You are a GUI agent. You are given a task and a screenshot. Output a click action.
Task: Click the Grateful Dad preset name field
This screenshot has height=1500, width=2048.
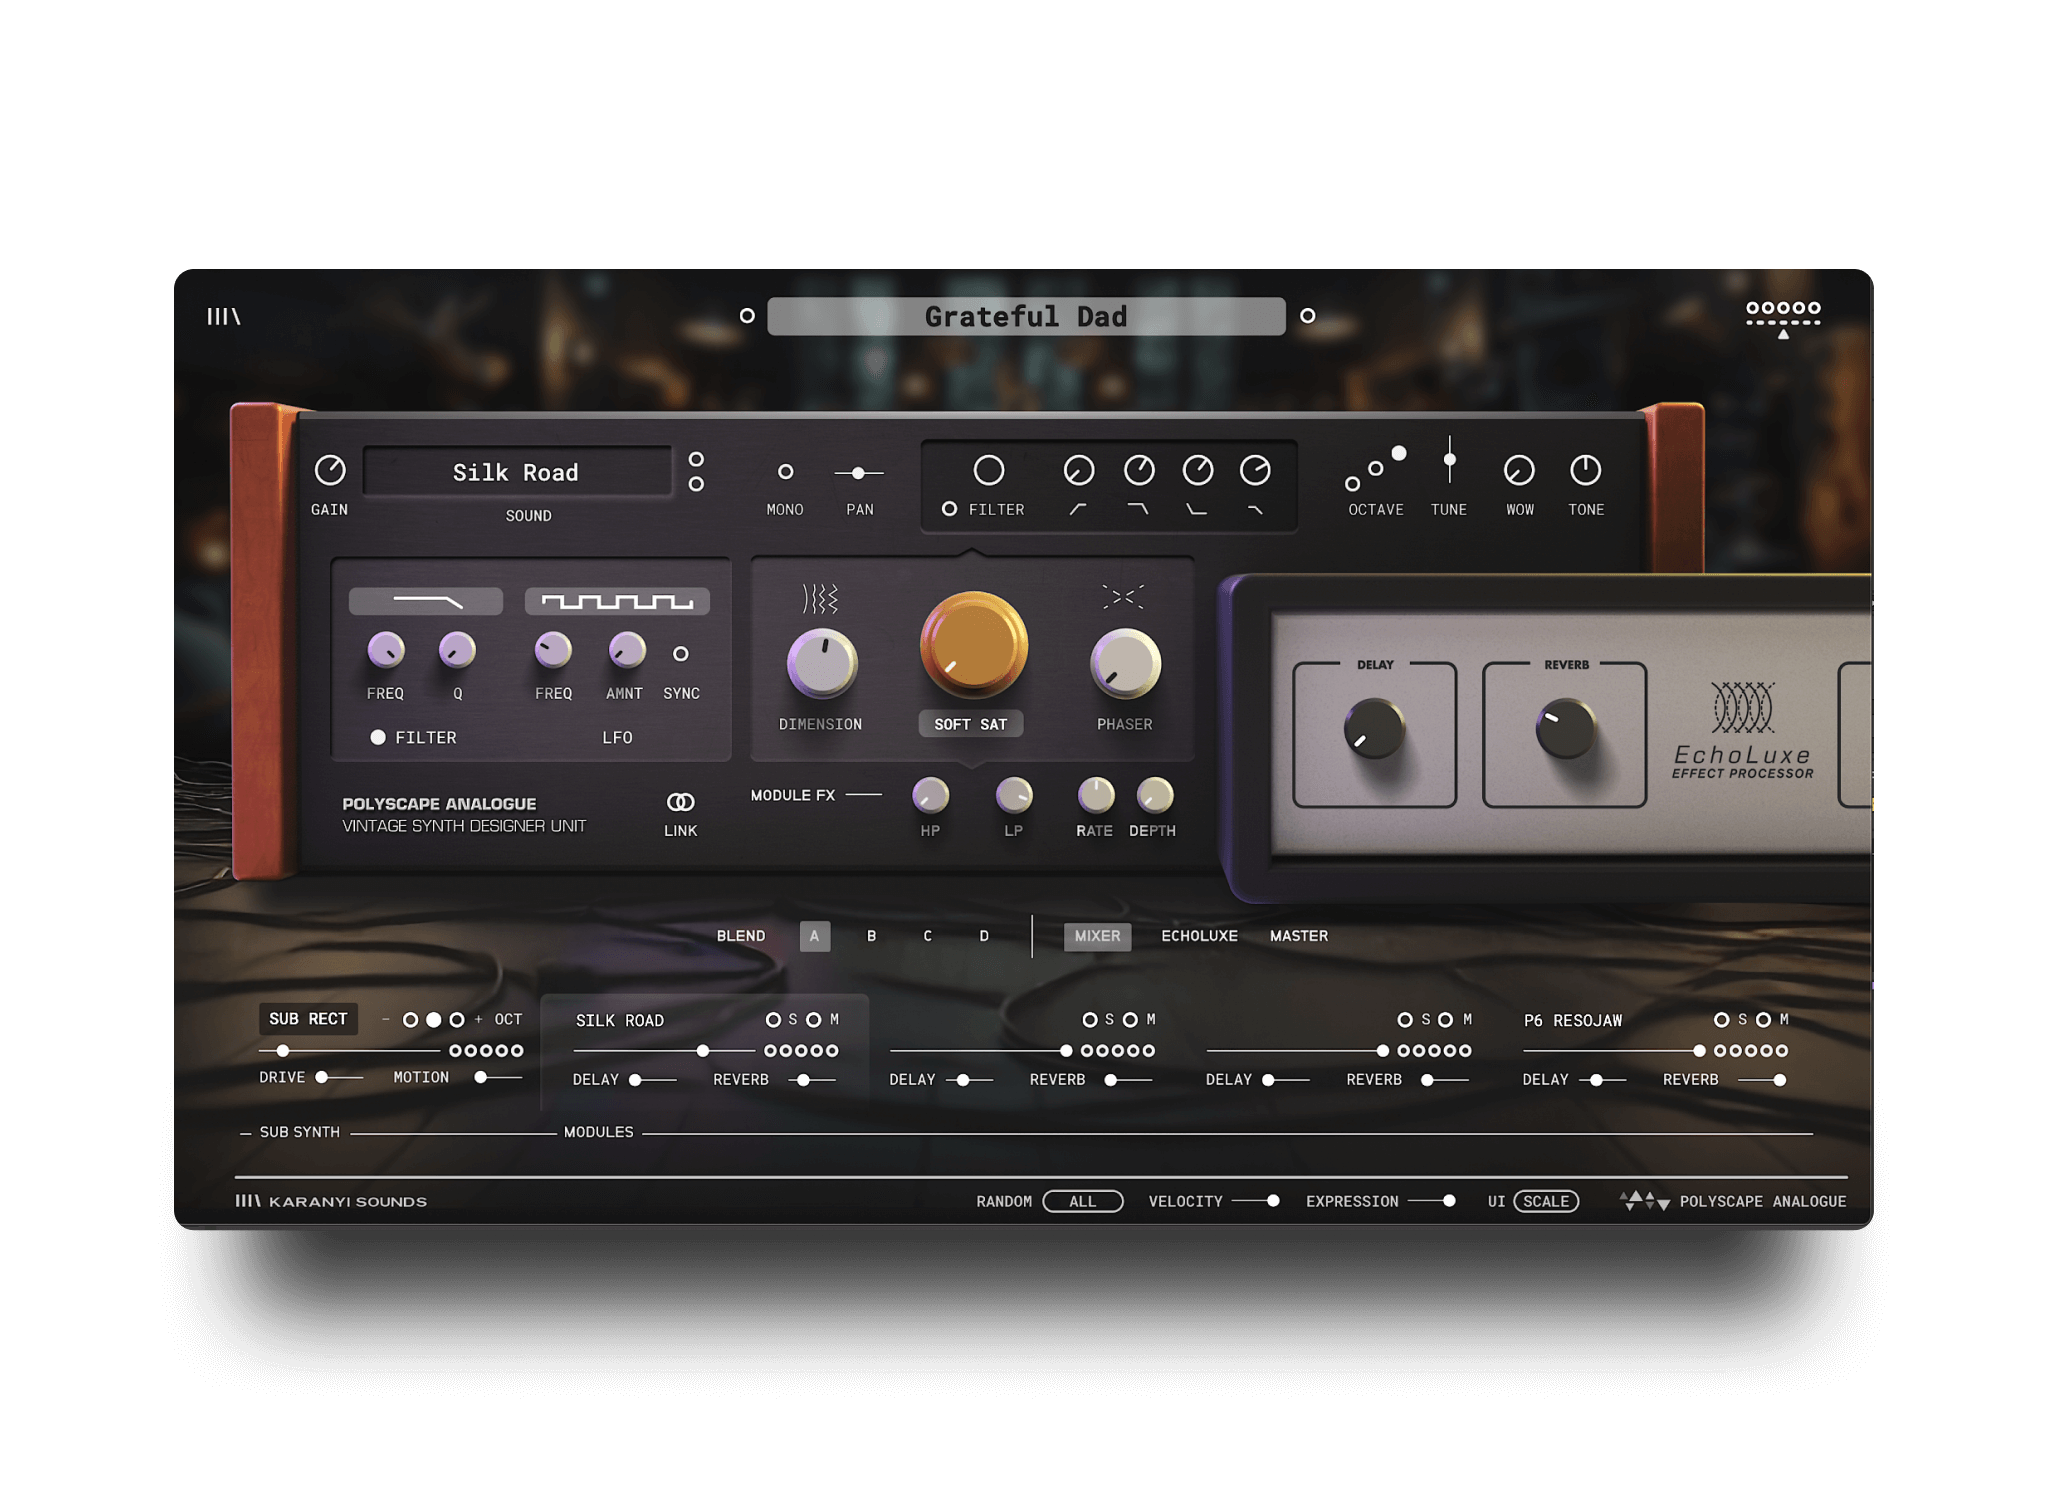[1026, 316]
